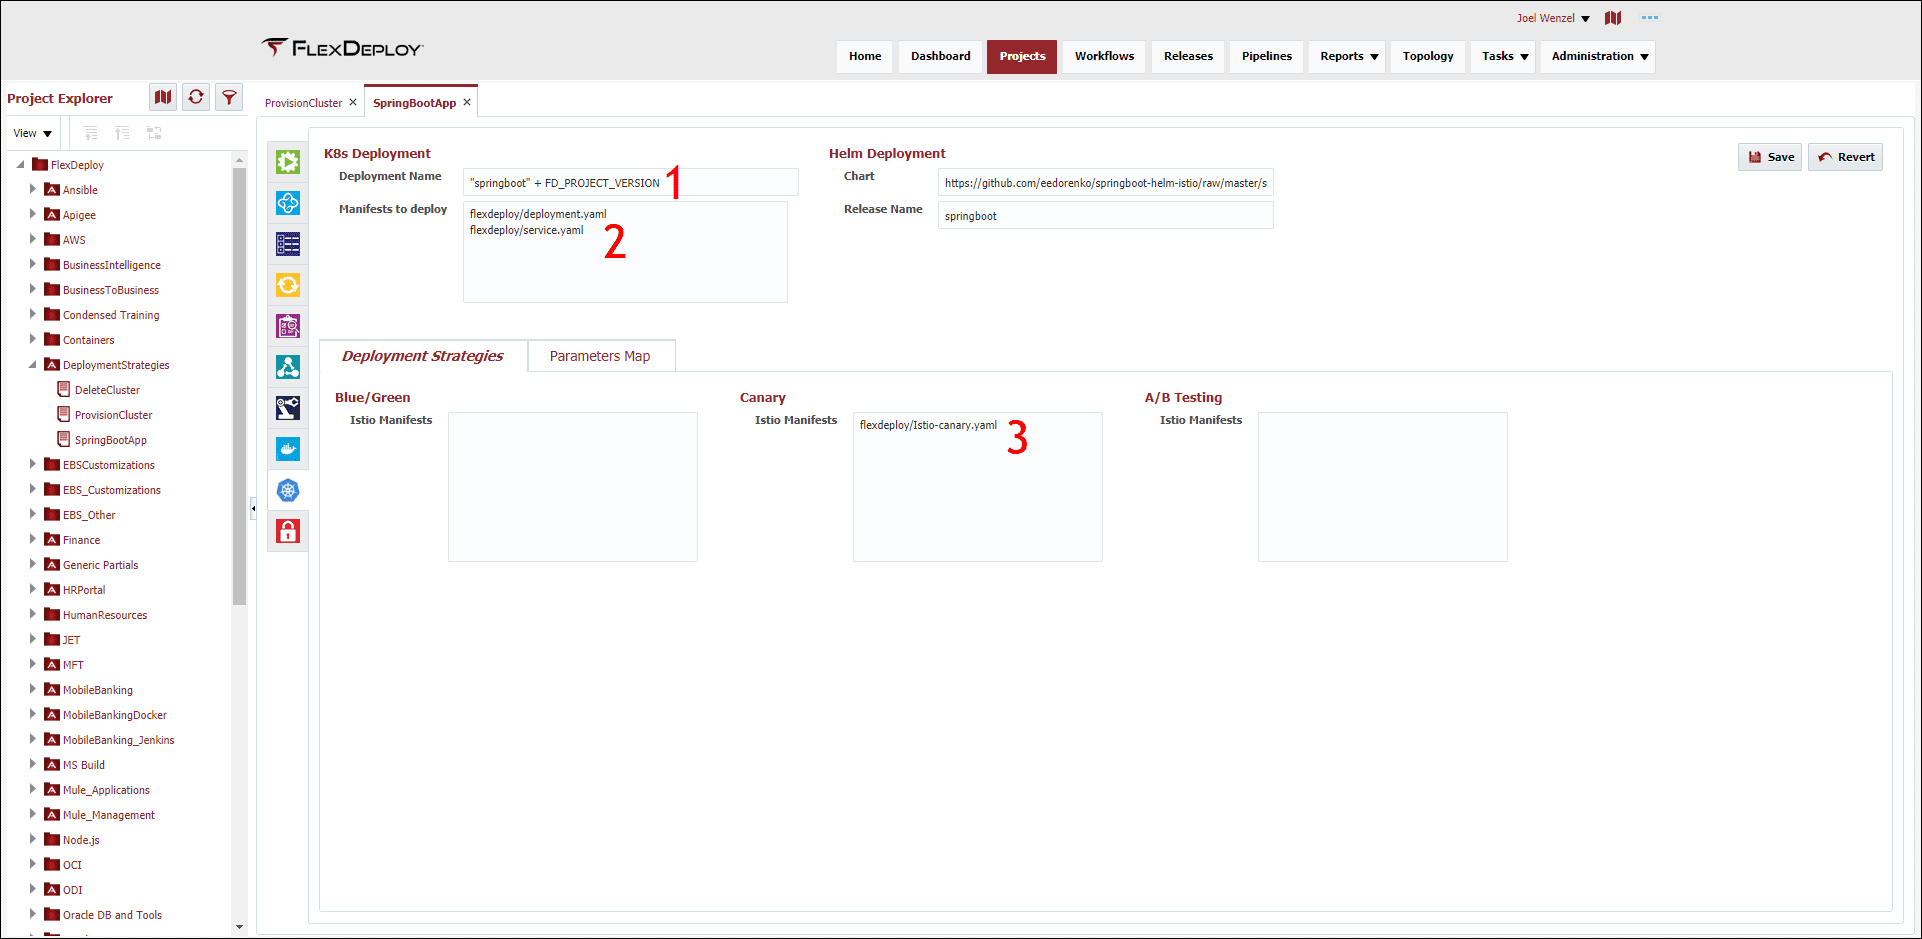Viewport: 1922px width, 939px height.
Task: Open the Reports dropdown menu
Action: coord(1348,56)
